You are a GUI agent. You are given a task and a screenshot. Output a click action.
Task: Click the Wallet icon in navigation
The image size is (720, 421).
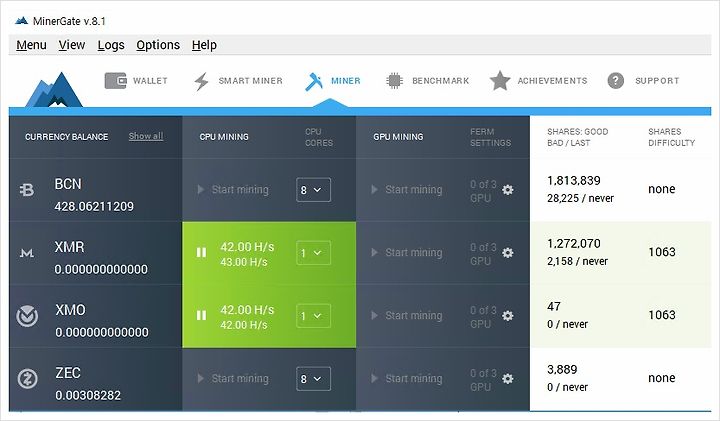coord(115,81)
